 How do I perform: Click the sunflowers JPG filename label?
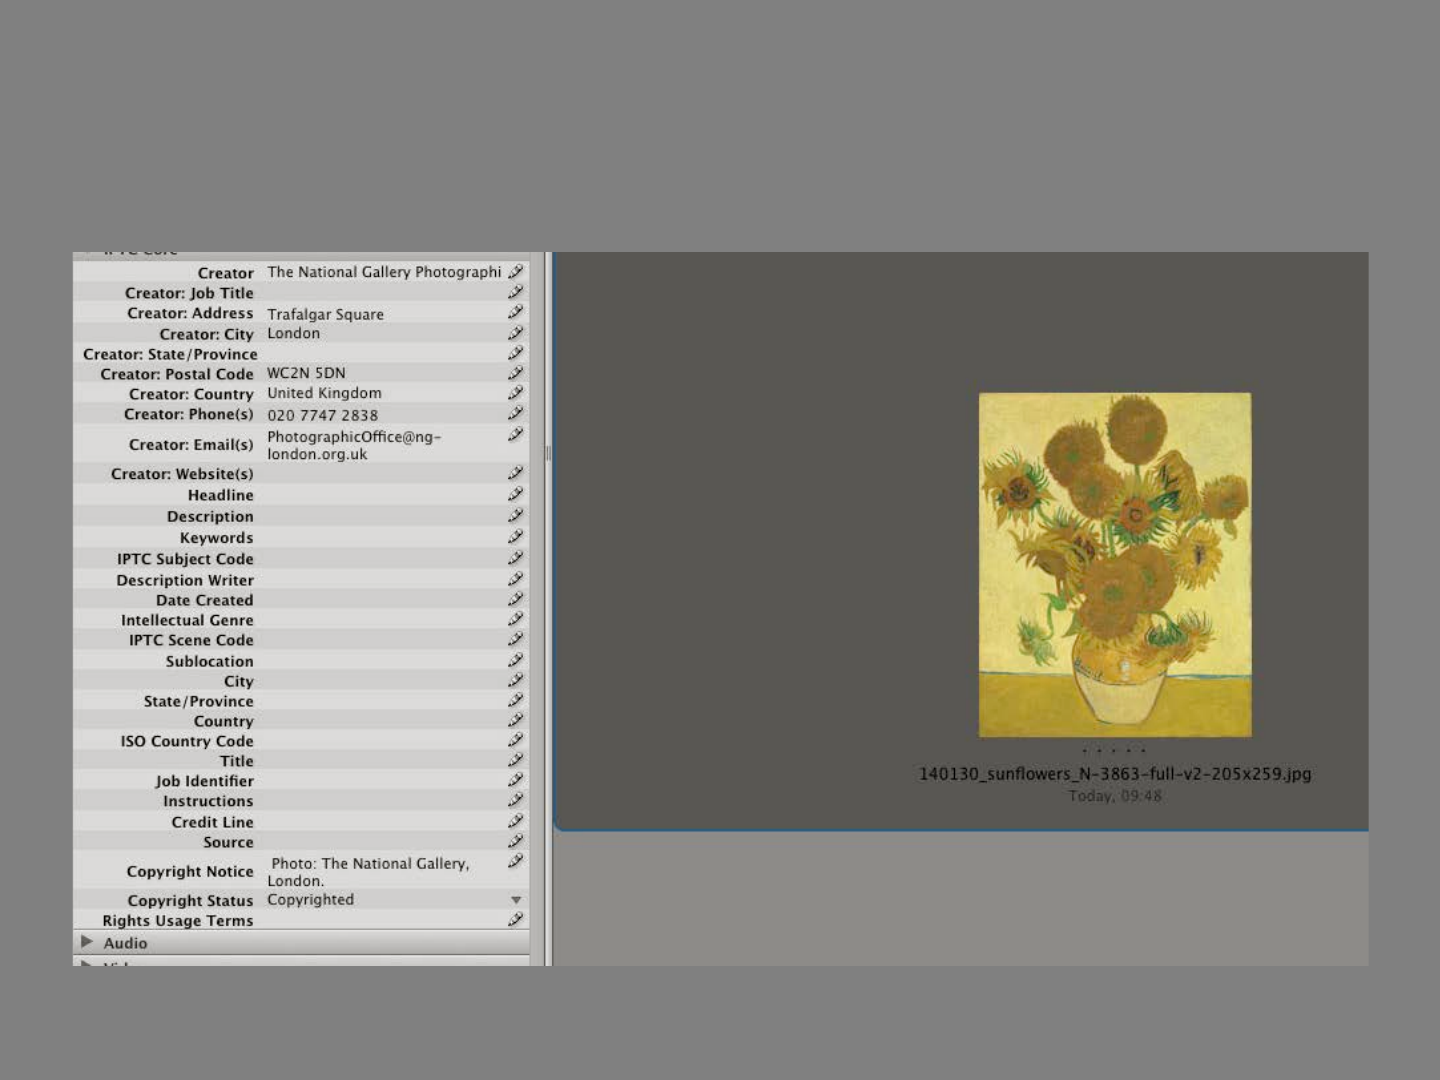(x=1115, y=774)
